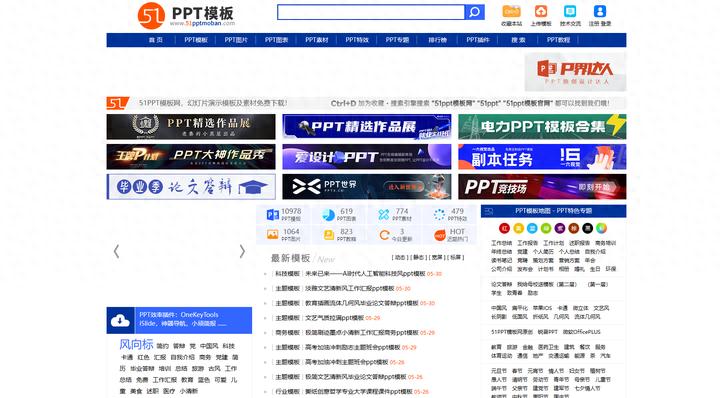Open PPT专题 in the navigation bar
Screen dimensions: 720x398
point(397,40)
